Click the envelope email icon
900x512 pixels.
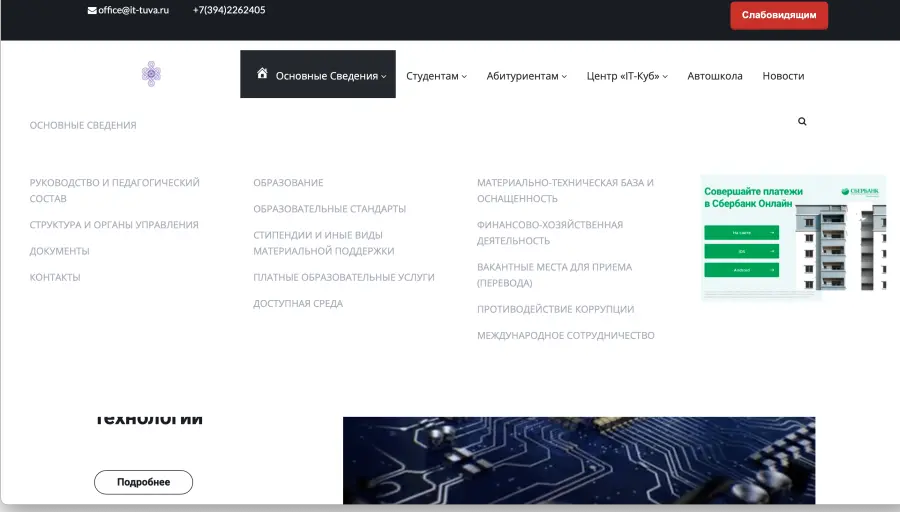coord(92,10)
